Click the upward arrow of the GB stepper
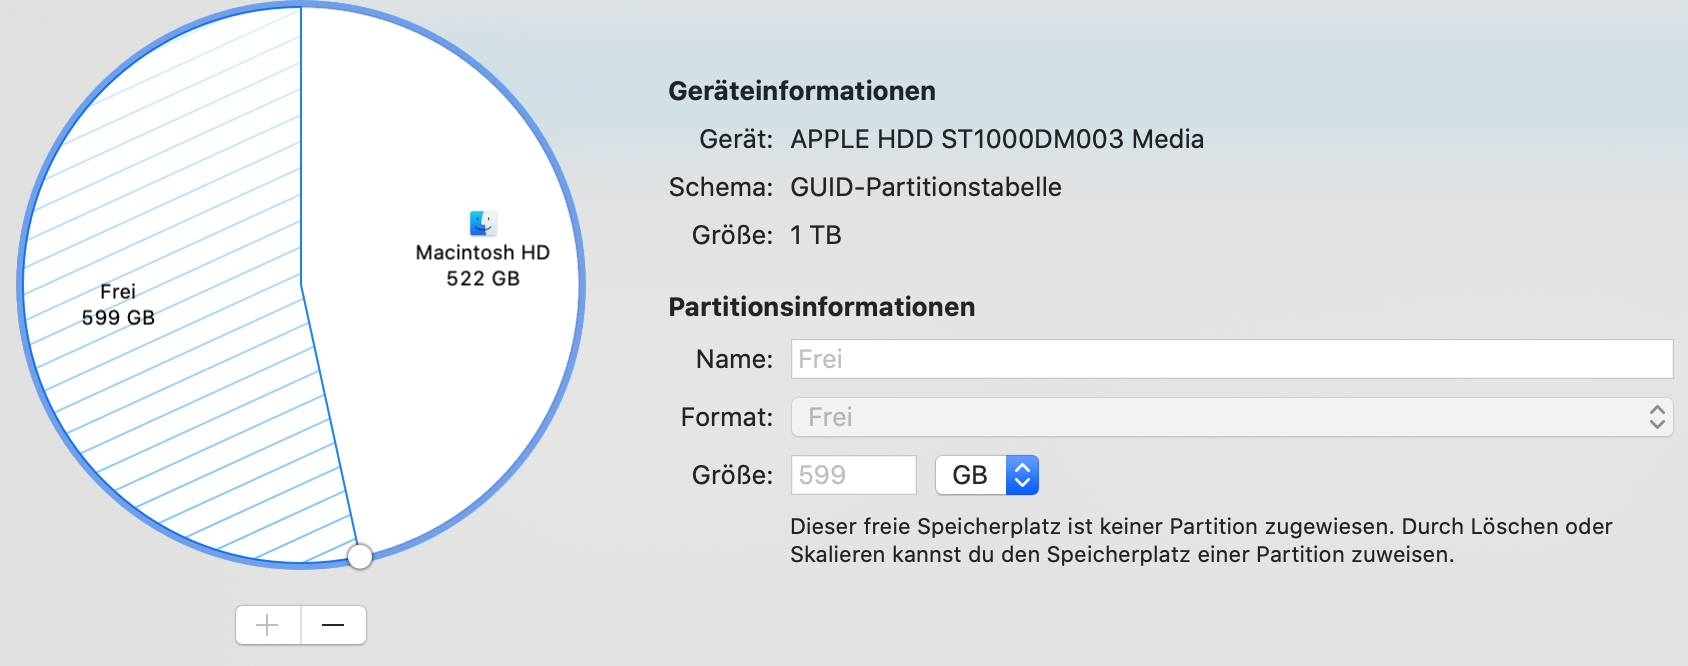1688x666 pixels. pos(1021,466)
